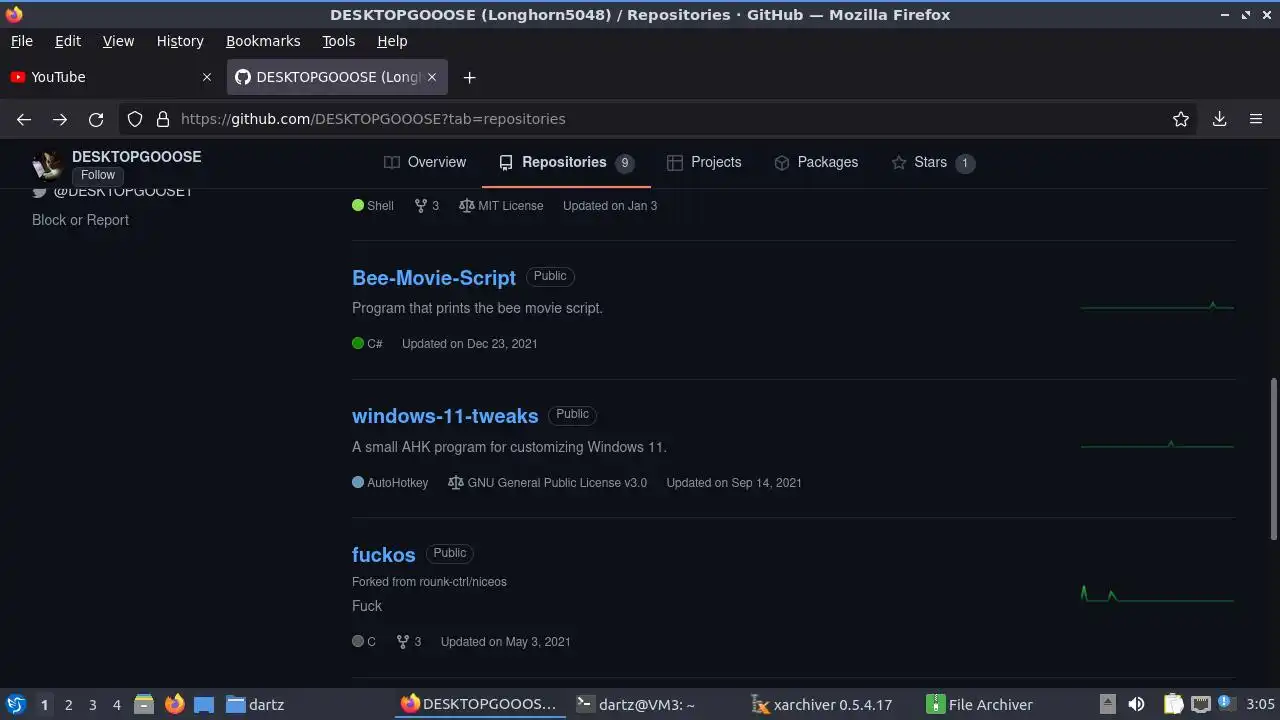1280x720 pixels.
Task: Switch to the File Archiver window
Action: click(980, 705)
